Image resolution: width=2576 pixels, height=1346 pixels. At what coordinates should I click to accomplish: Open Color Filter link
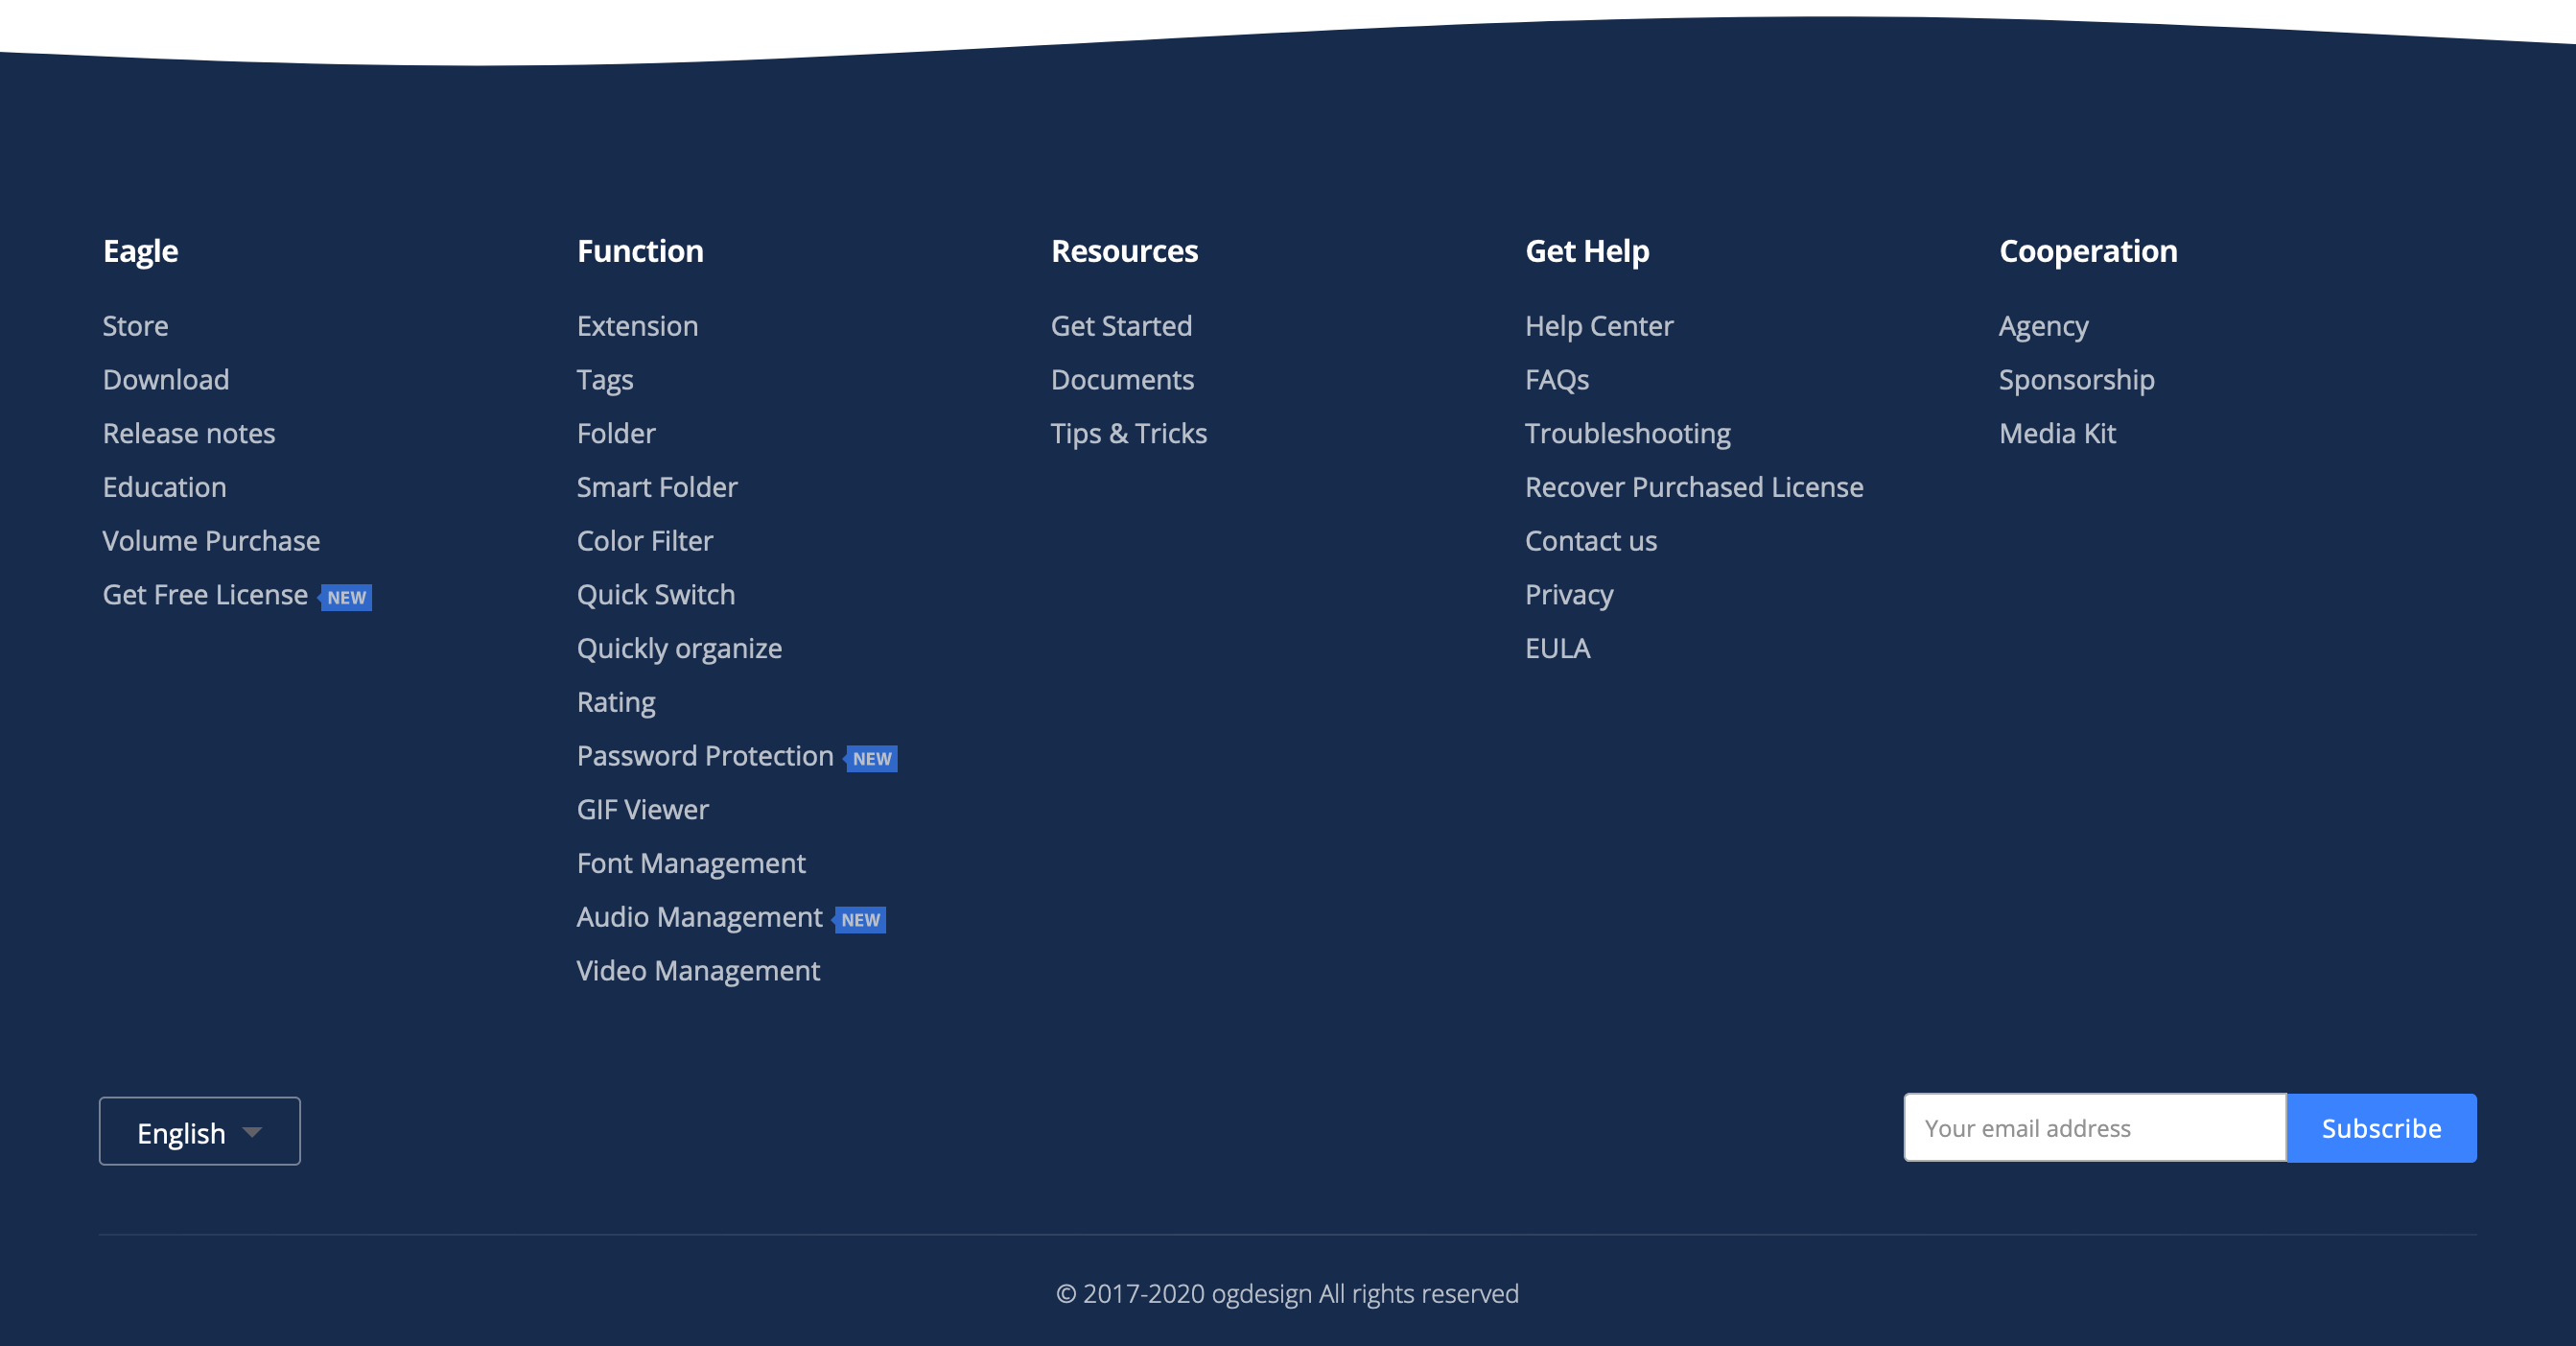[x=645, y=541]
